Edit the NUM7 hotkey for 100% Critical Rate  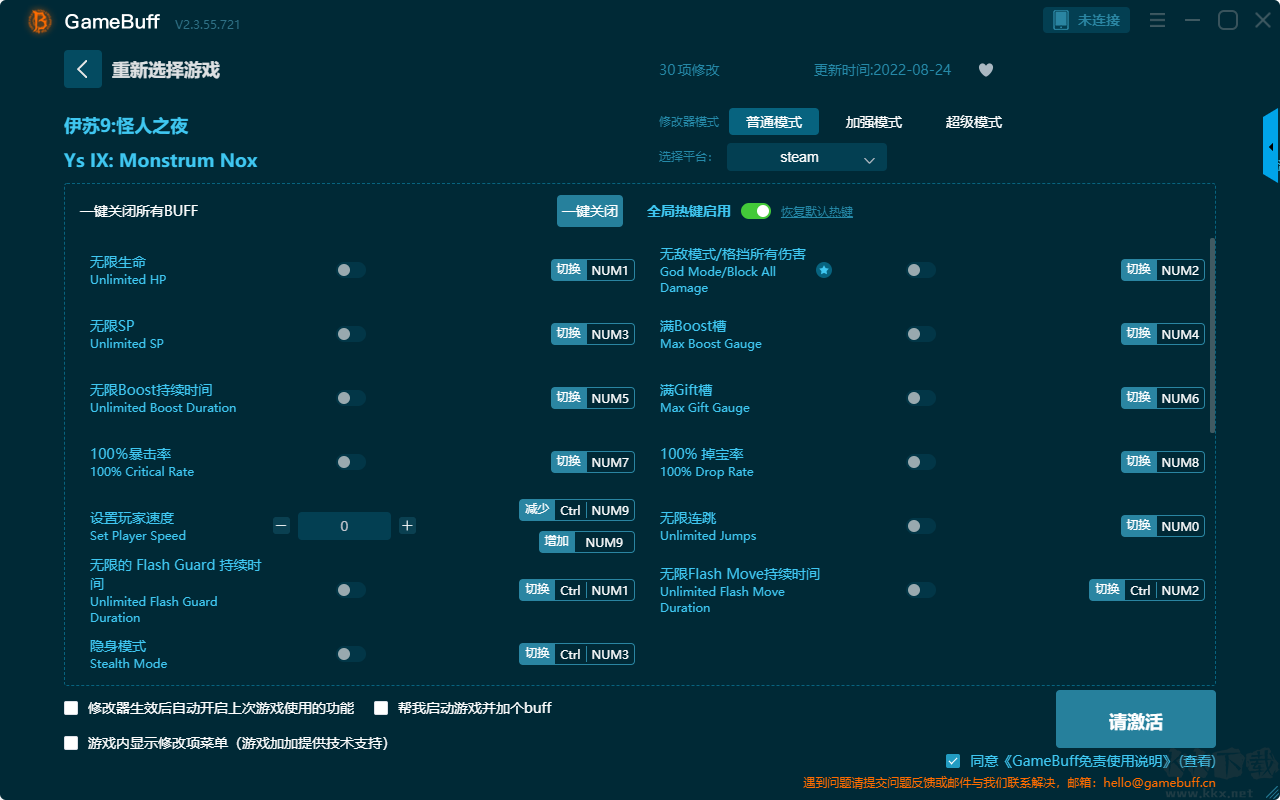point(593,462)
